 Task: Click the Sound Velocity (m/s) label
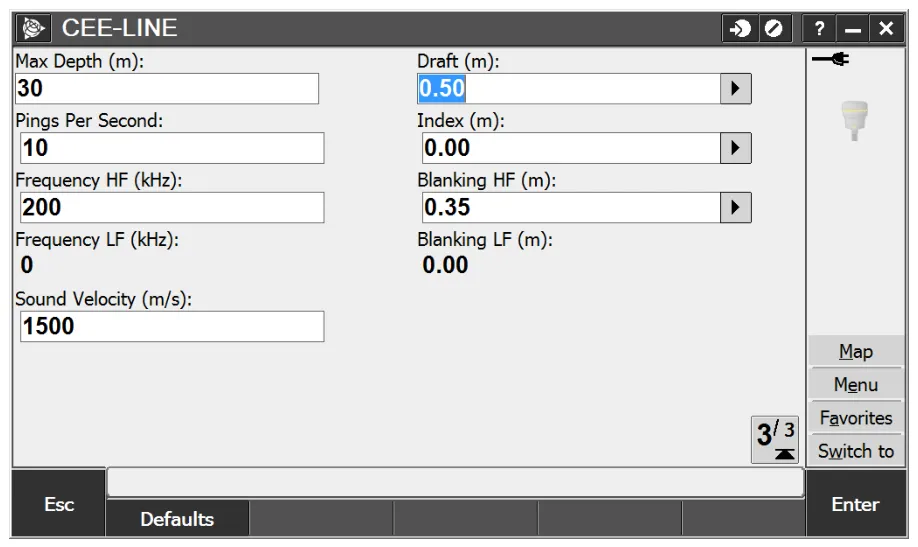[x=104, y=299]
